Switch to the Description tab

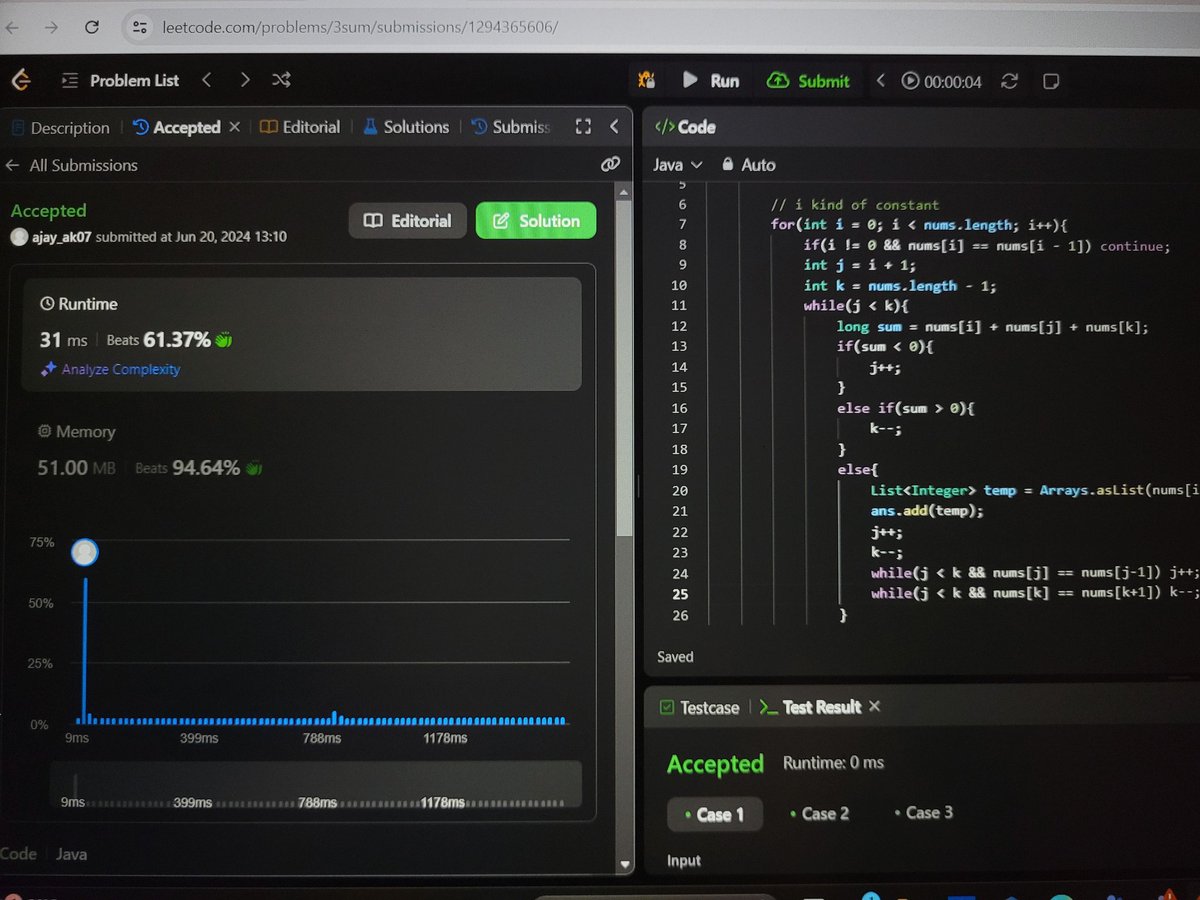coord(59,128)
